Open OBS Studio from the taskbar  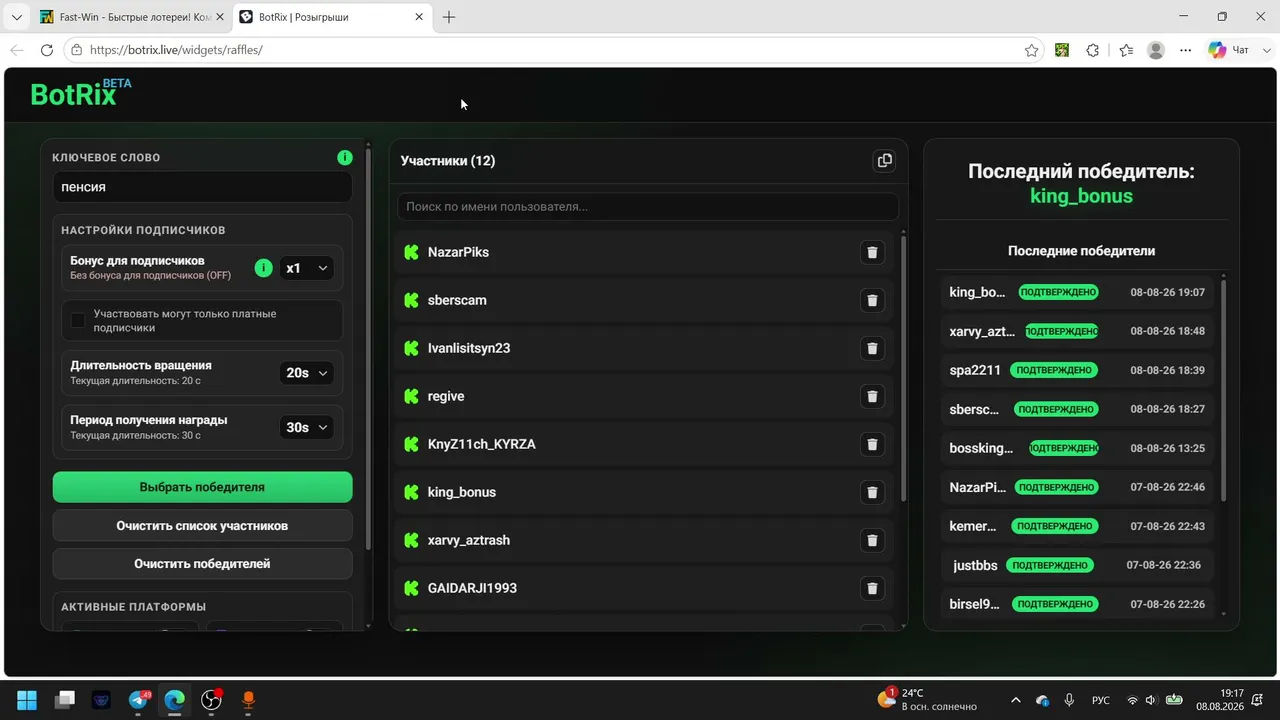pos(211,700)
